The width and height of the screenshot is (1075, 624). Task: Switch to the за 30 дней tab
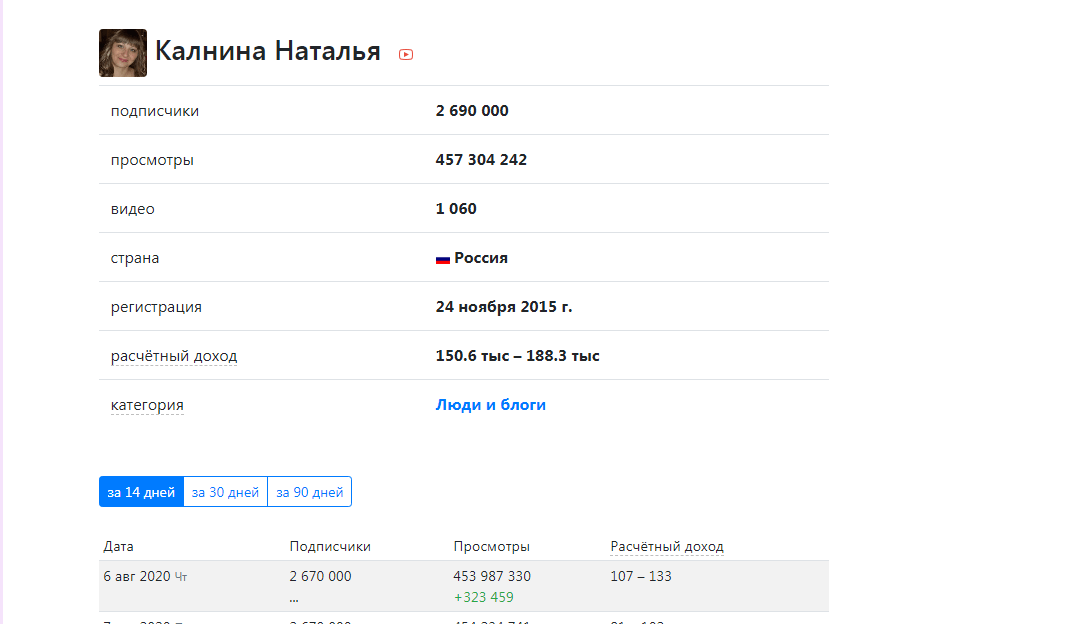225,492
